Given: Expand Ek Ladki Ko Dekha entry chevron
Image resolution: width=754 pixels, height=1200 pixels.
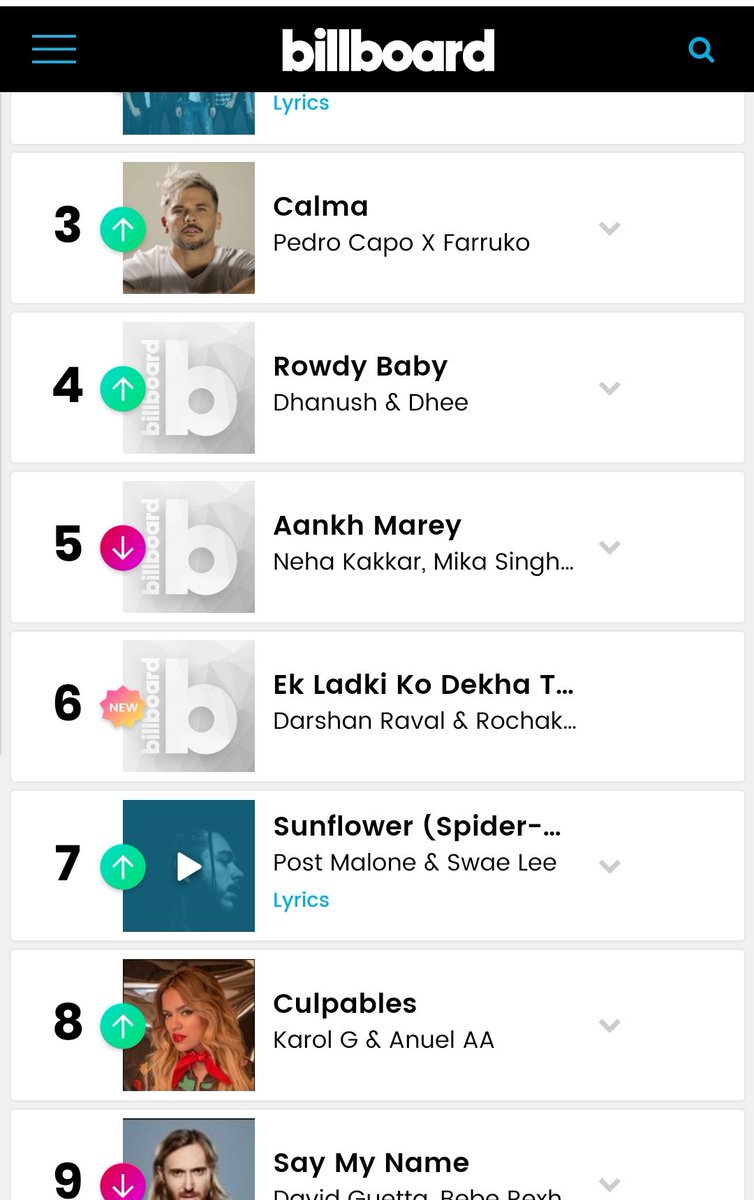Looking at the screenshot, I should coord(609,707).
